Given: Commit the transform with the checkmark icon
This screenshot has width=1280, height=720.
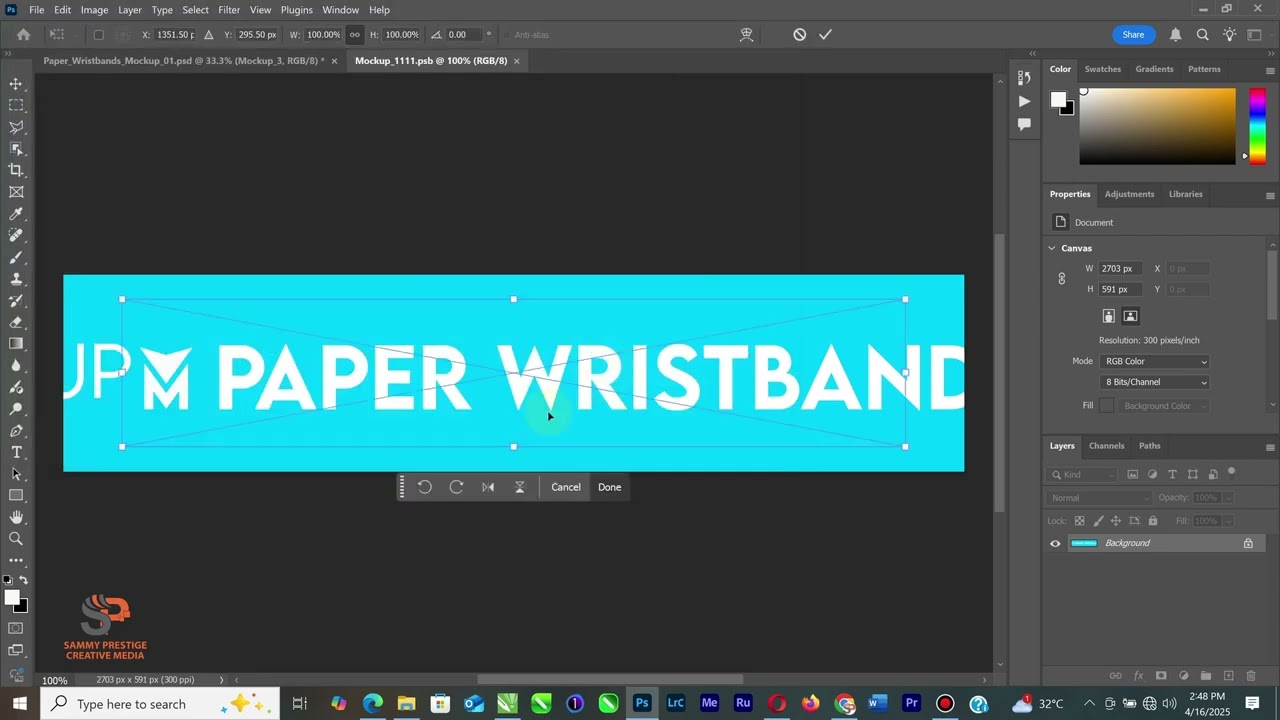Looking at the screenshot, I should point(825,34).
